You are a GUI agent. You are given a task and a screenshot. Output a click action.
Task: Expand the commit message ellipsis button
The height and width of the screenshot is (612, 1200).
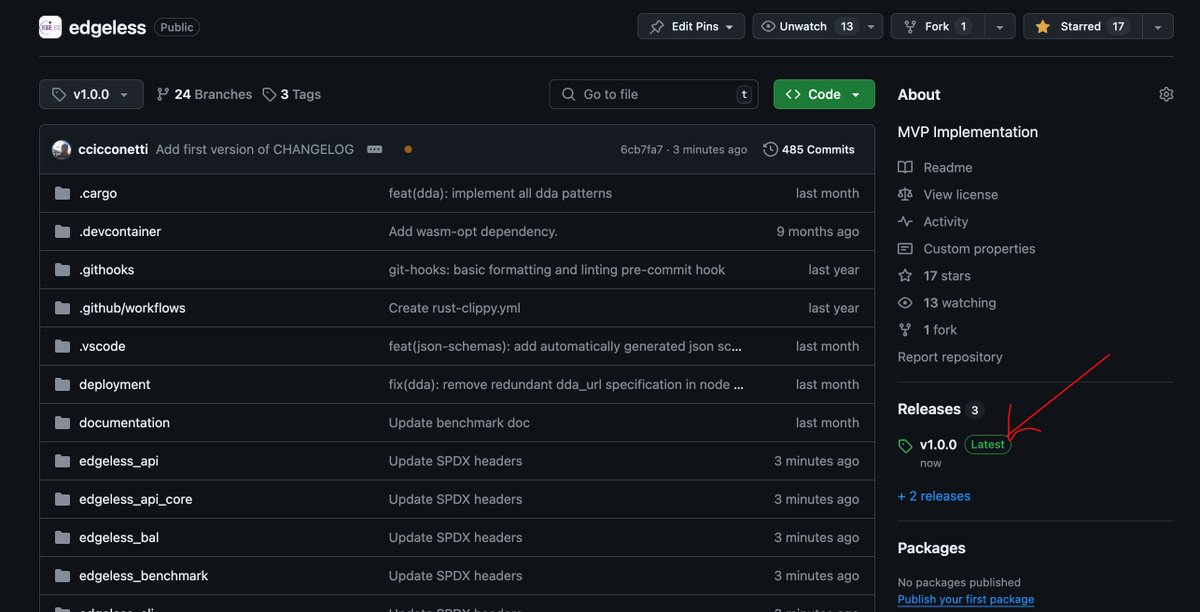point(374,149)
